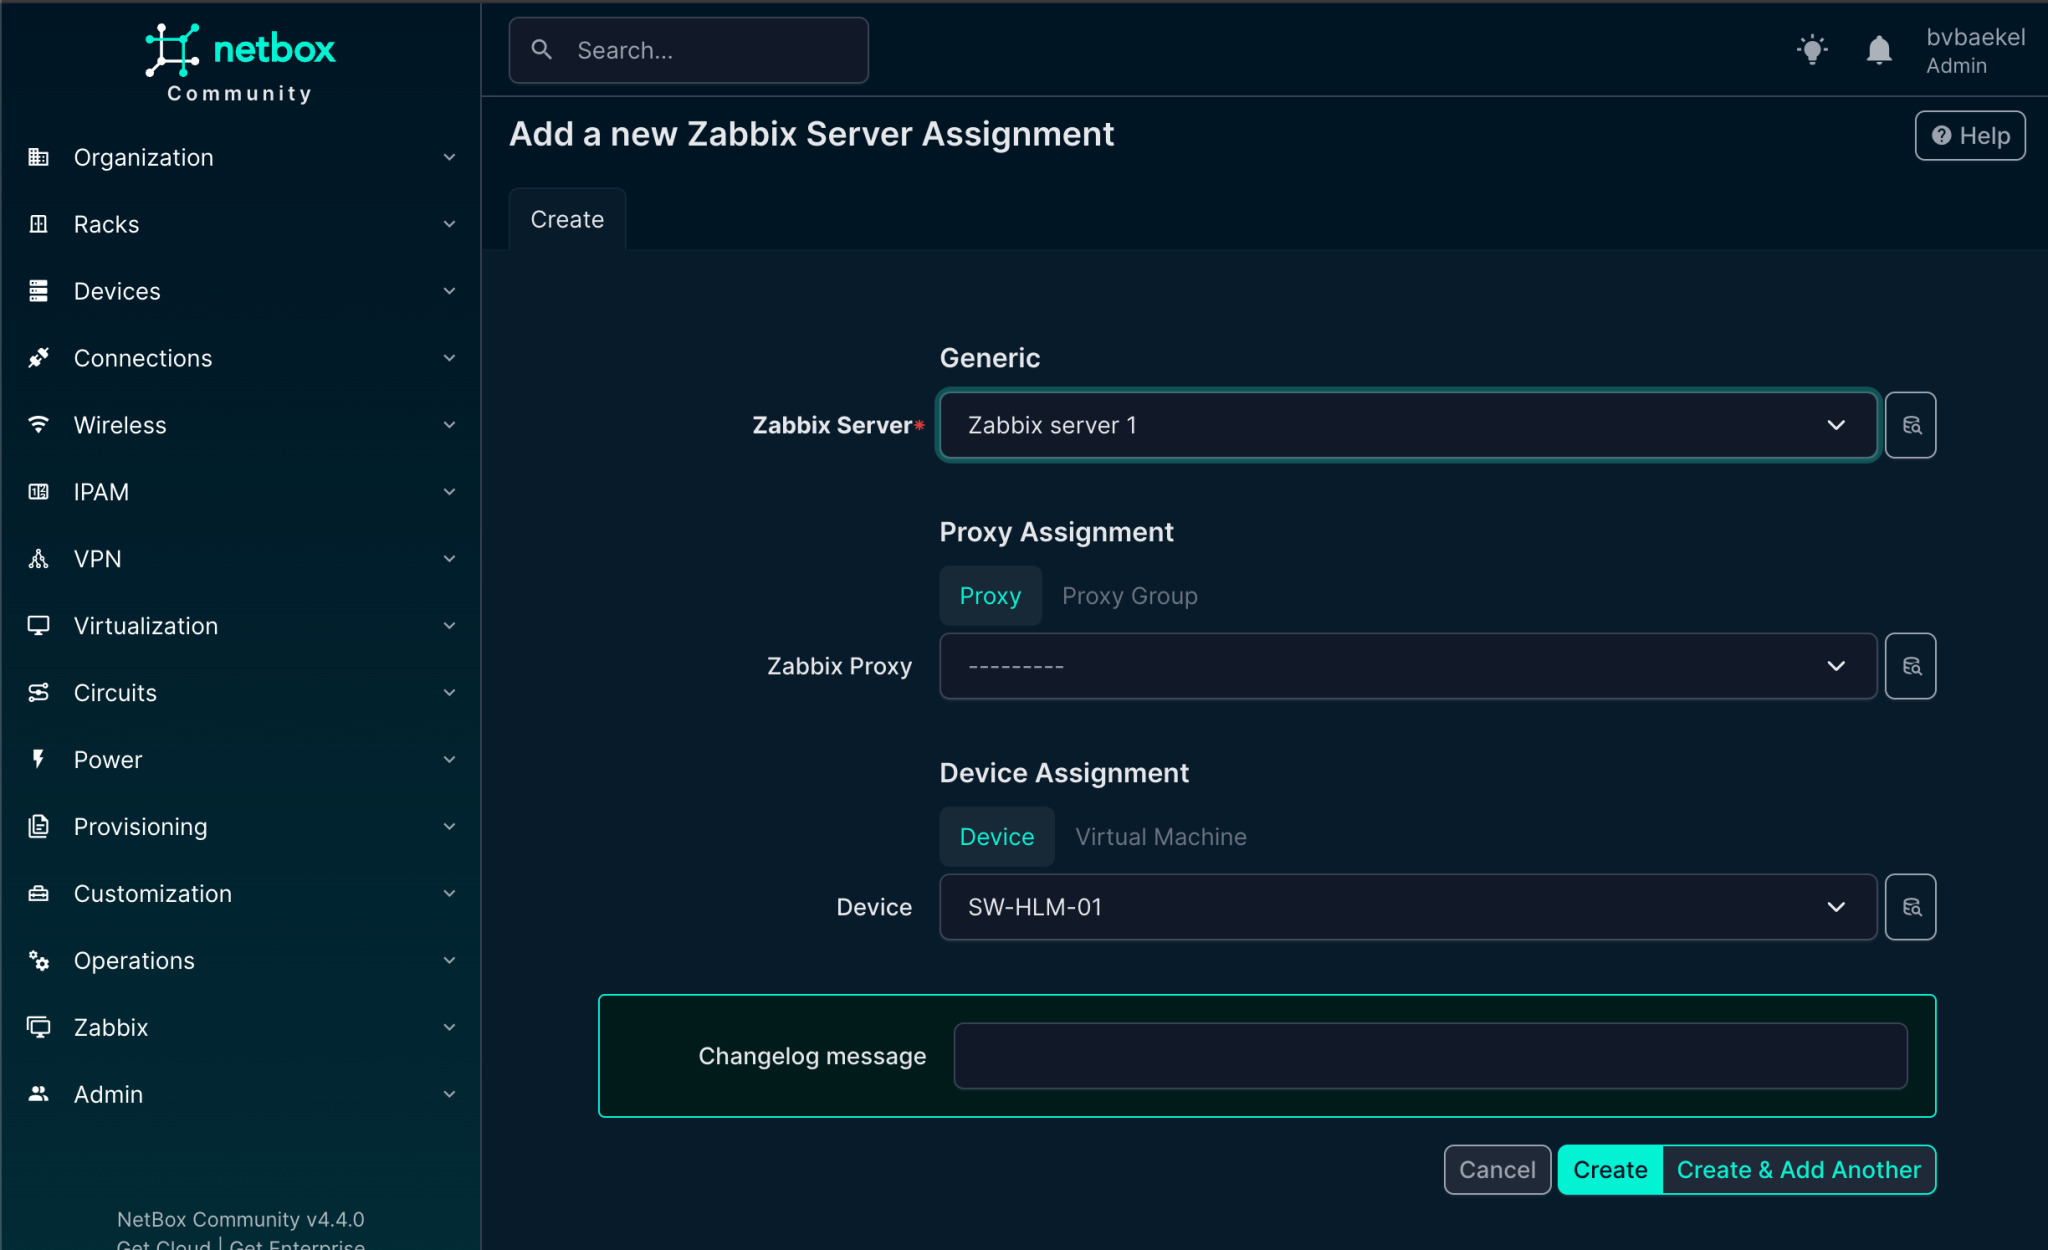Click the Create & Add Another button
Screen dimensions: 2048x1250
[x=1798, y=1169]
